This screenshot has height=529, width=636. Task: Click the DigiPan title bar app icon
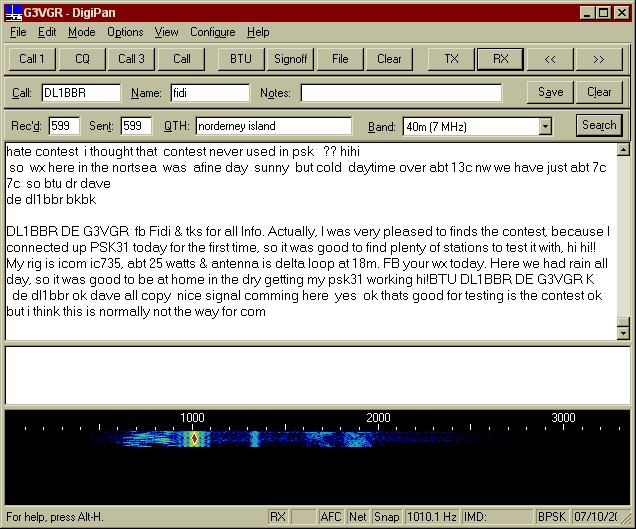(x=14, y=13)
